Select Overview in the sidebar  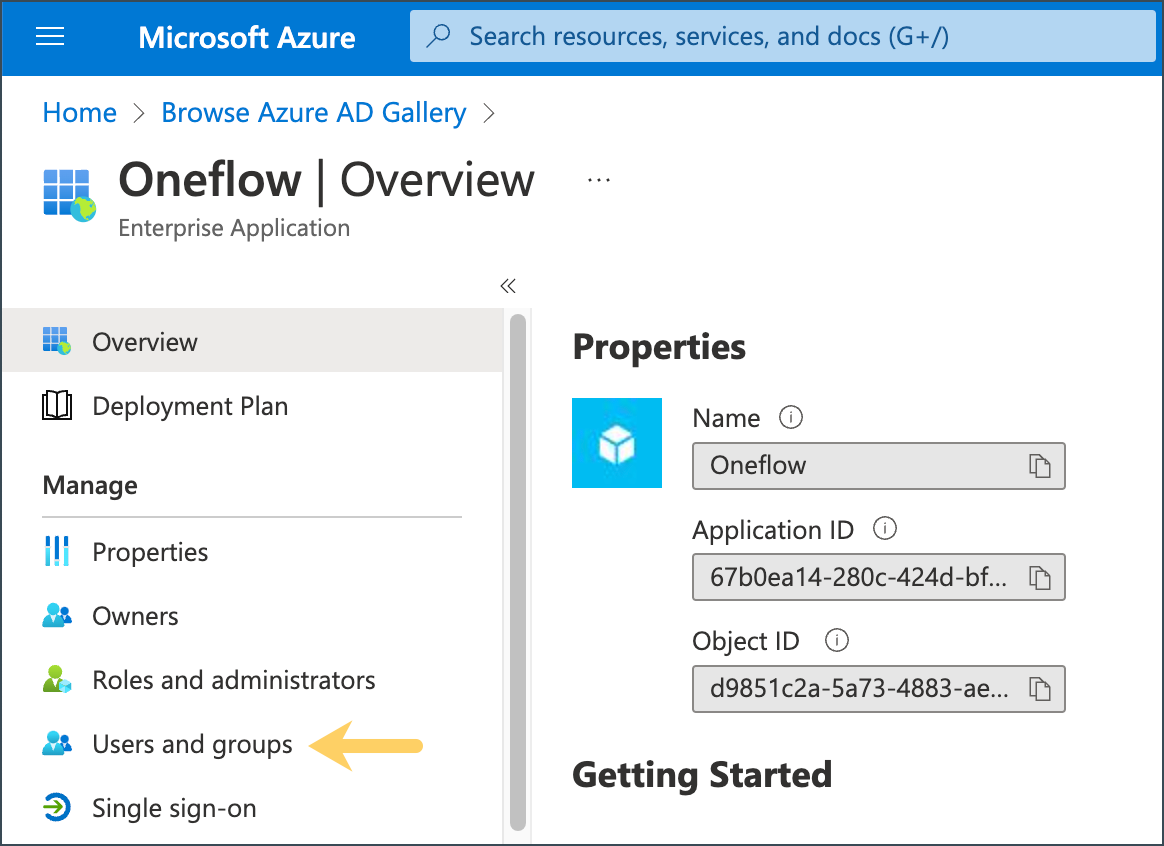coord(252,341)
